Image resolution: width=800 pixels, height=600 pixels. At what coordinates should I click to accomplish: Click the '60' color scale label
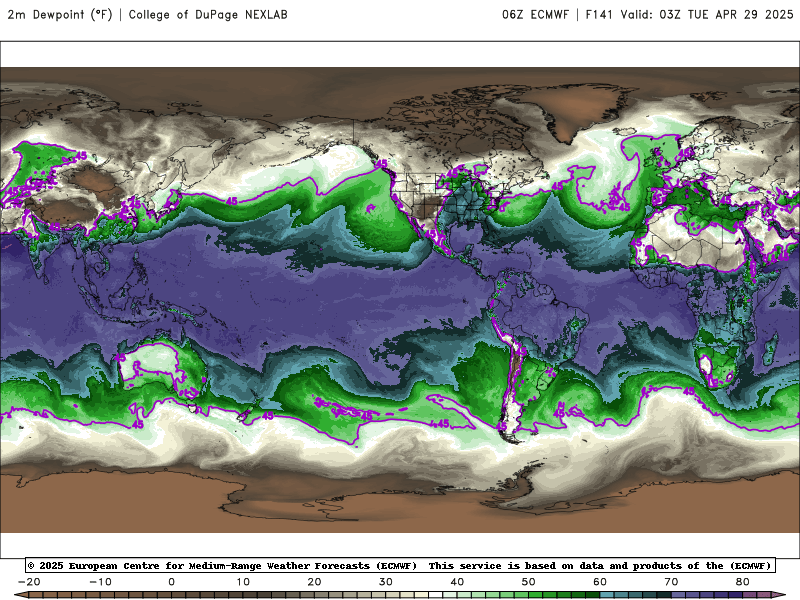point(600,582)
